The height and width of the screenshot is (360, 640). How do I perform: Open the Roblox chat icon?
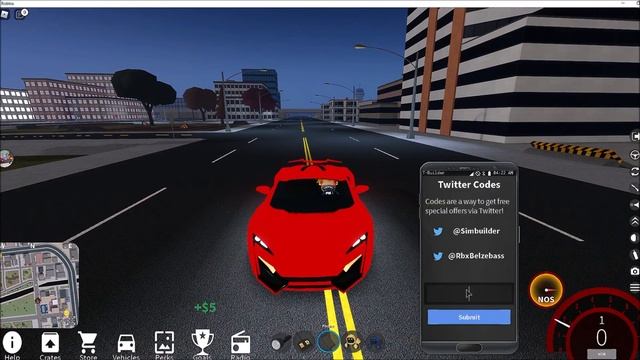coord(21,13)
